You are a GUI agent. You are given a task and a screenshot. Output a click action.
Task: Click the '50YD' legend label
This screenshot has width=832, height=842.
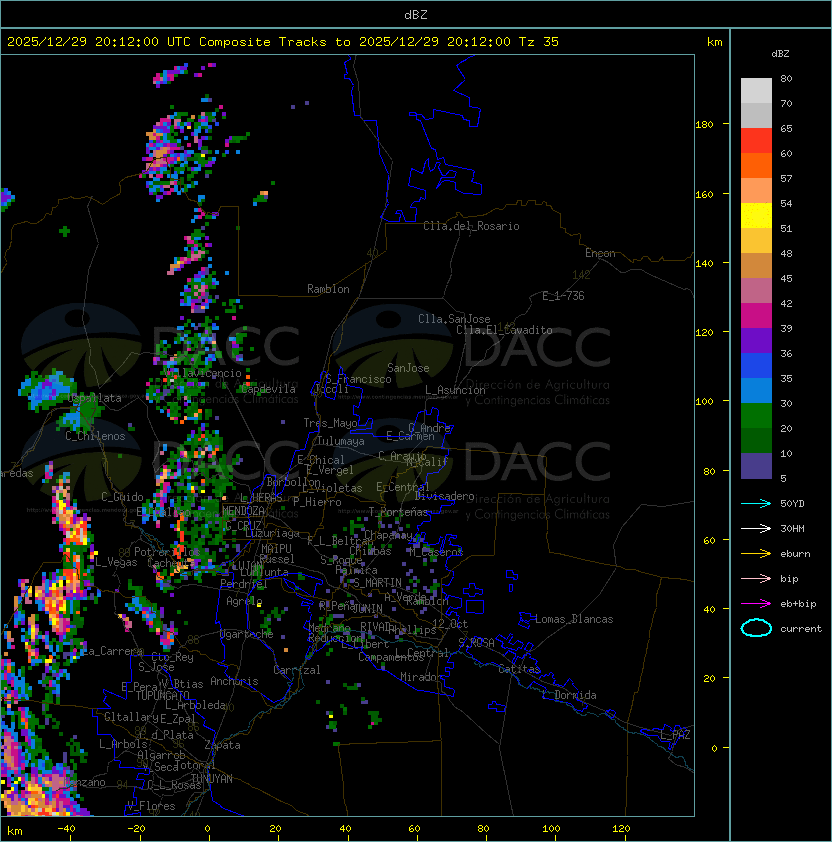[792, 504]
